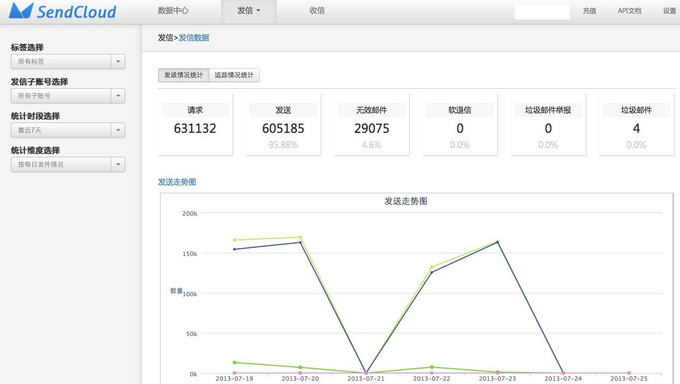This screenshot has height=384, width=680.
Task: Click the 2013-07-23 peak data point
Action: tap(497, 242)
